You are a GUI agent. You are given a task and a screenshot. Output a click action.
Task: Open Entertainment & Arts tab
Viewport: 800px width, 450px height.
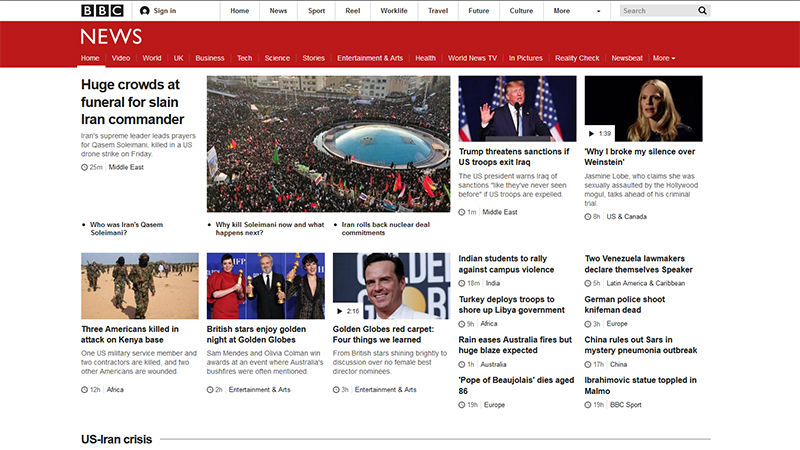coord(370,58)
